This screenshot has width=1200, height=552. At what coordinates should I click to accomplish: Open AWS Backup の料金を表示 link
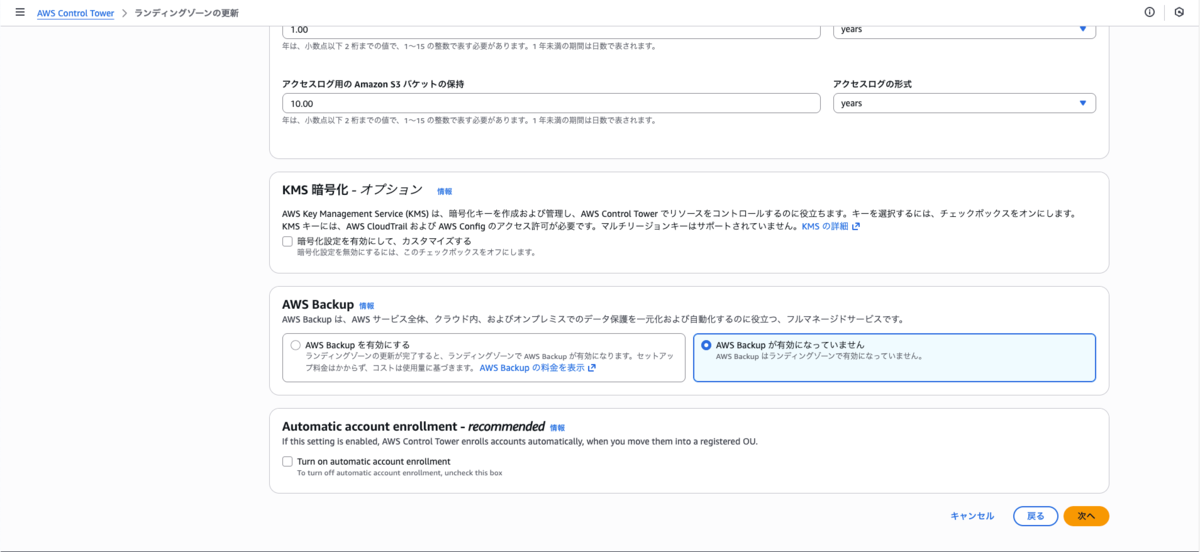[532, 368]
